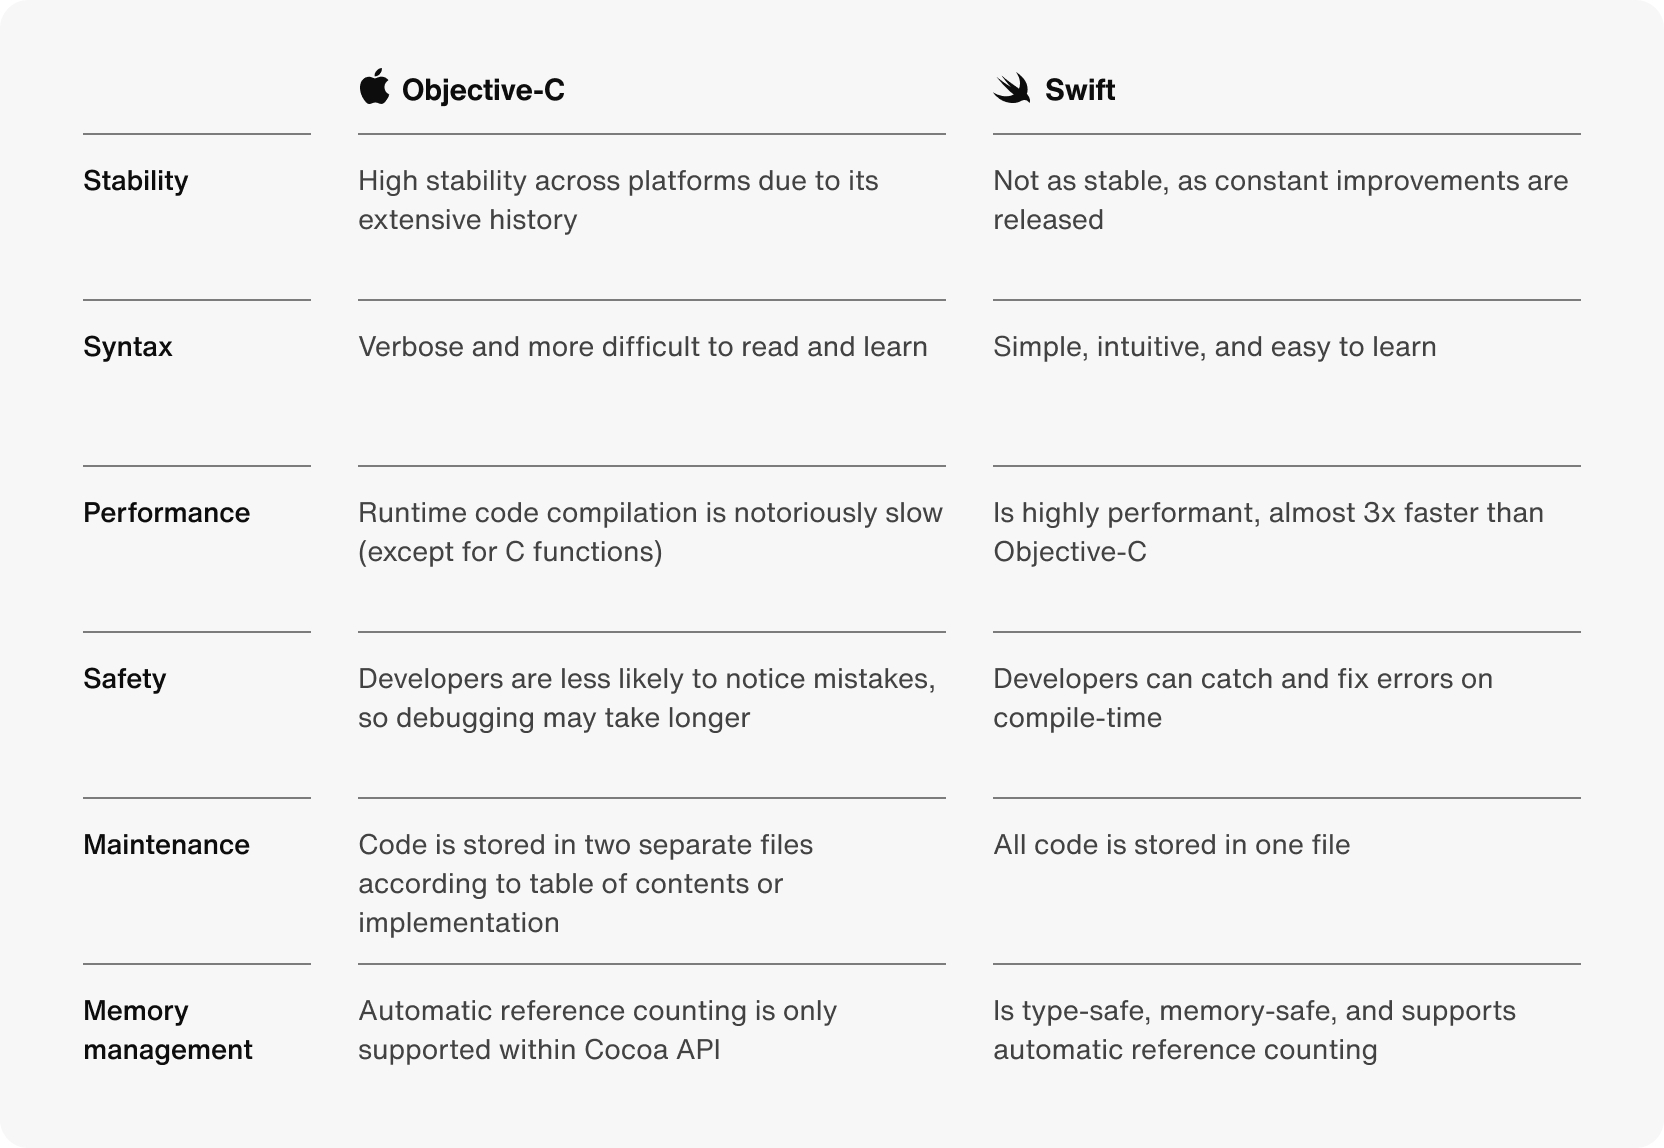
Task: Select the Swift column heading text
Action: tap(1080, 90)
